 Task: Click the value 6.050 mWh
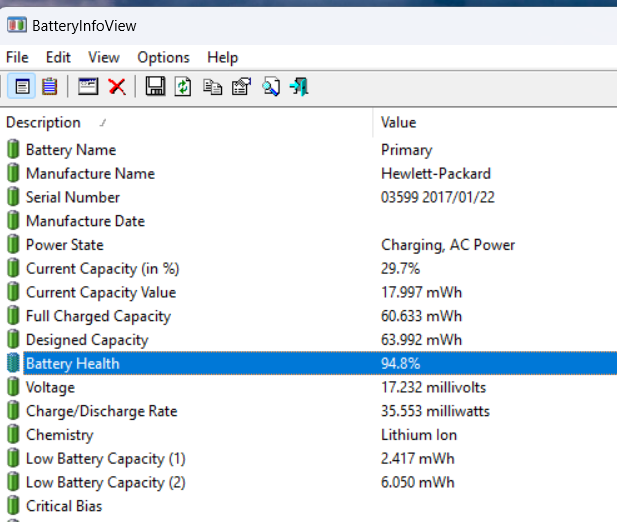coord(417,482)
